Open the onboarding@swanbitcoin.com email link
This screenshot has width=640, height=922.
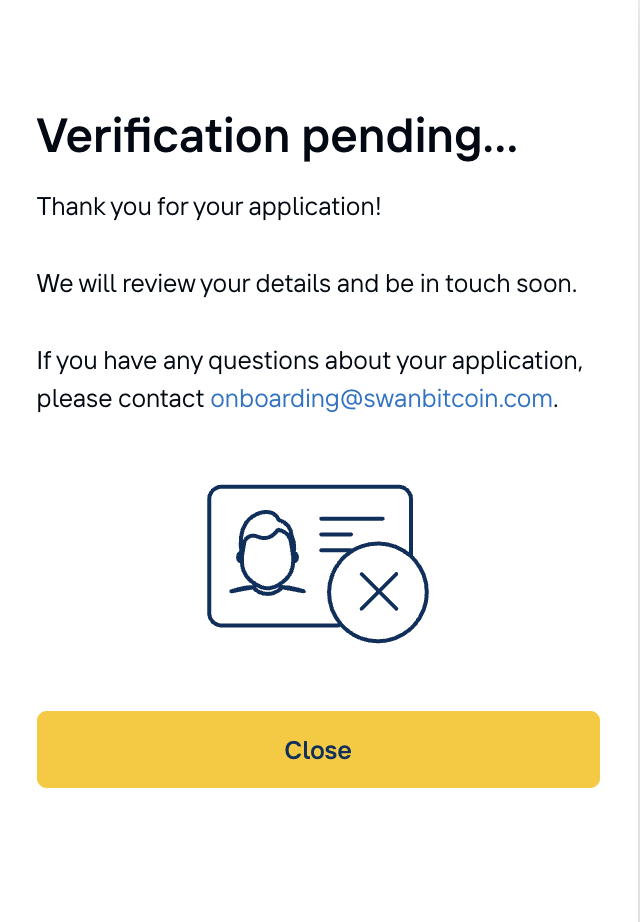click(x=381, y=399)
